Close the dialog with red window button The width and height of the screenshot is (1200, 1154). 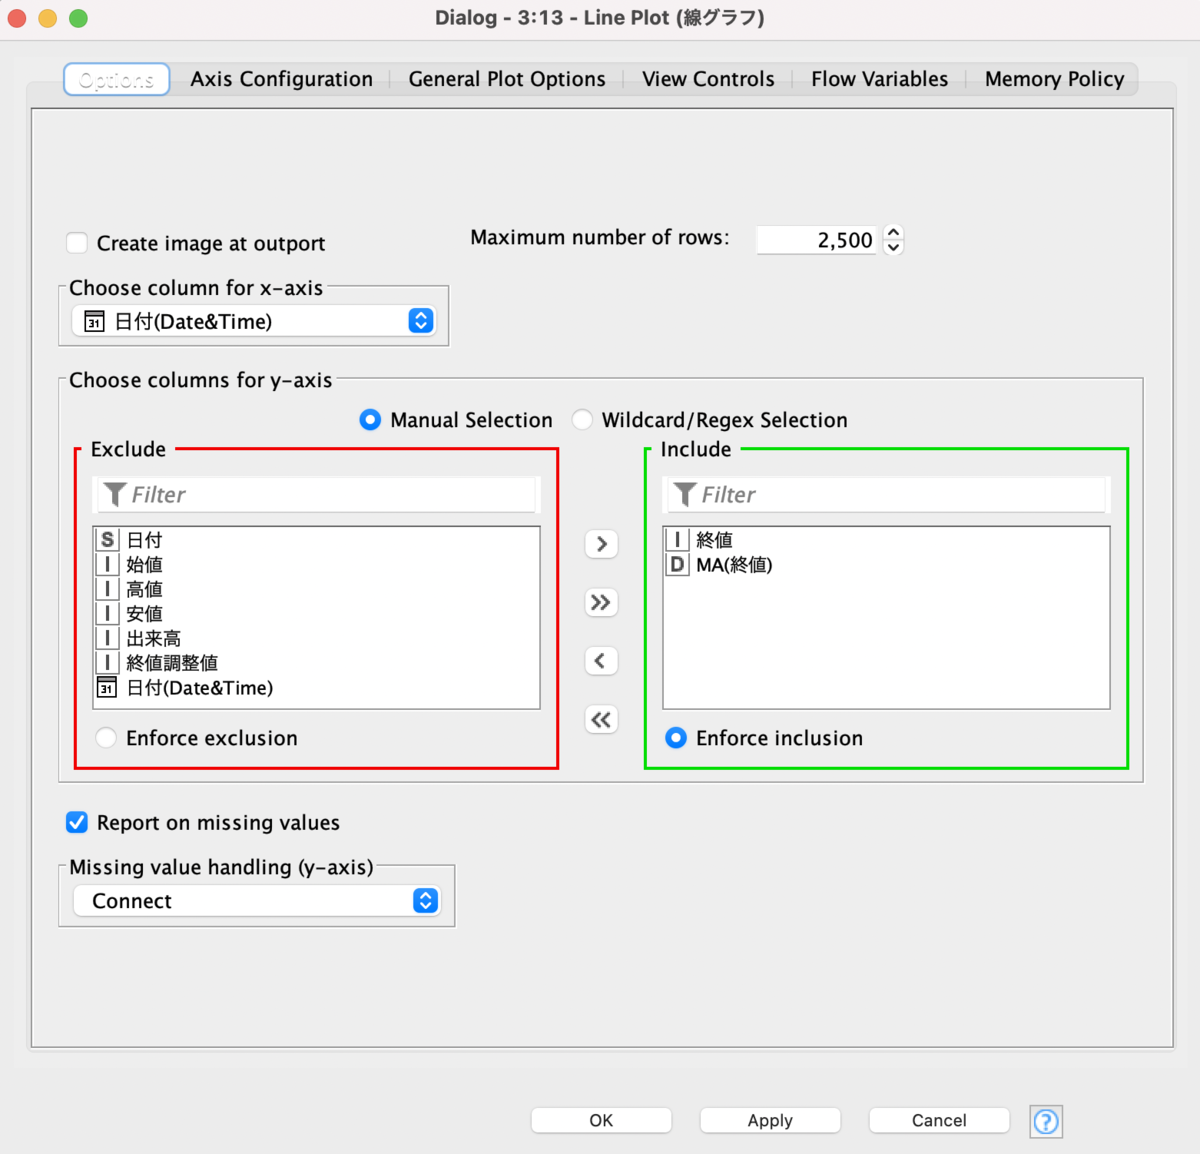tap(16, 18)
